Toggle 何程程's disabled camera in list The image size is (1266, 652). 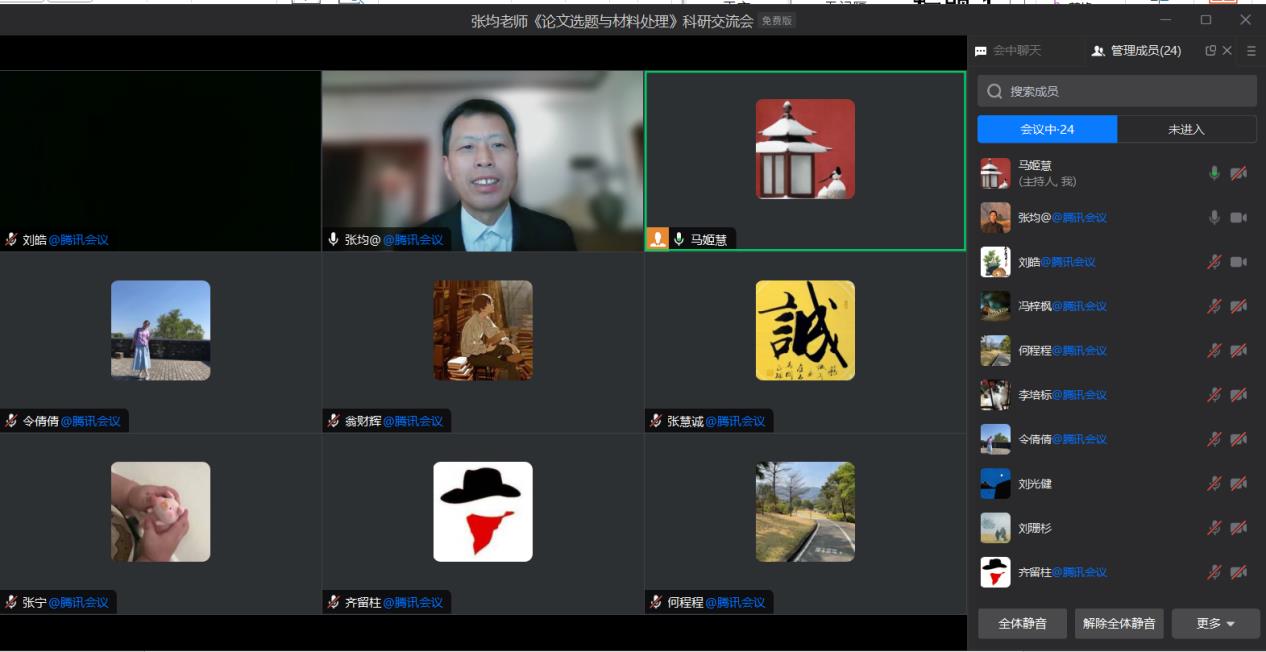point(1238,350)
